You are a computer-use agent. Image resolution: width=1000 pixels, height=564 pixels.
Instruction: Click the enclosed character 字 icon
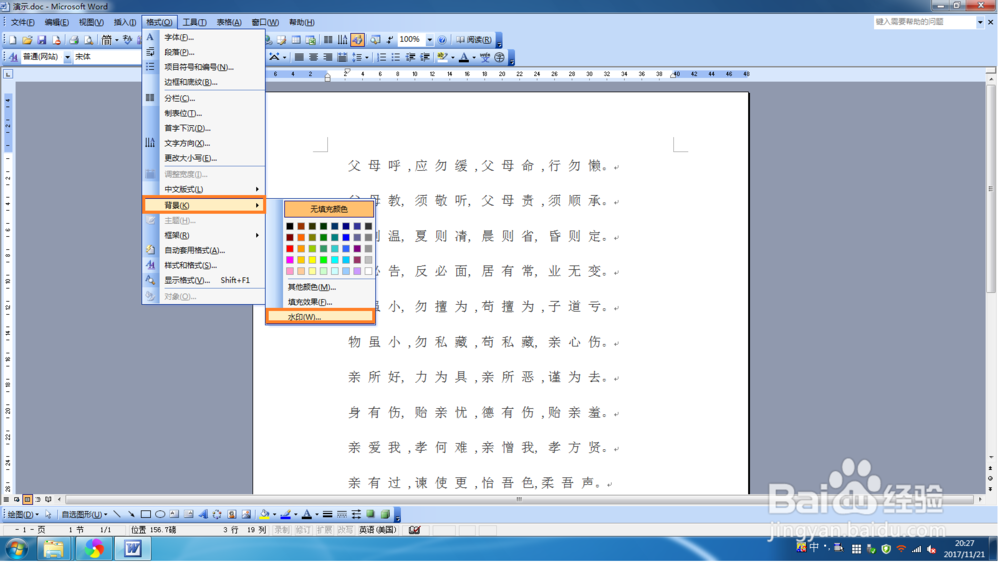(x=499, y=57)
